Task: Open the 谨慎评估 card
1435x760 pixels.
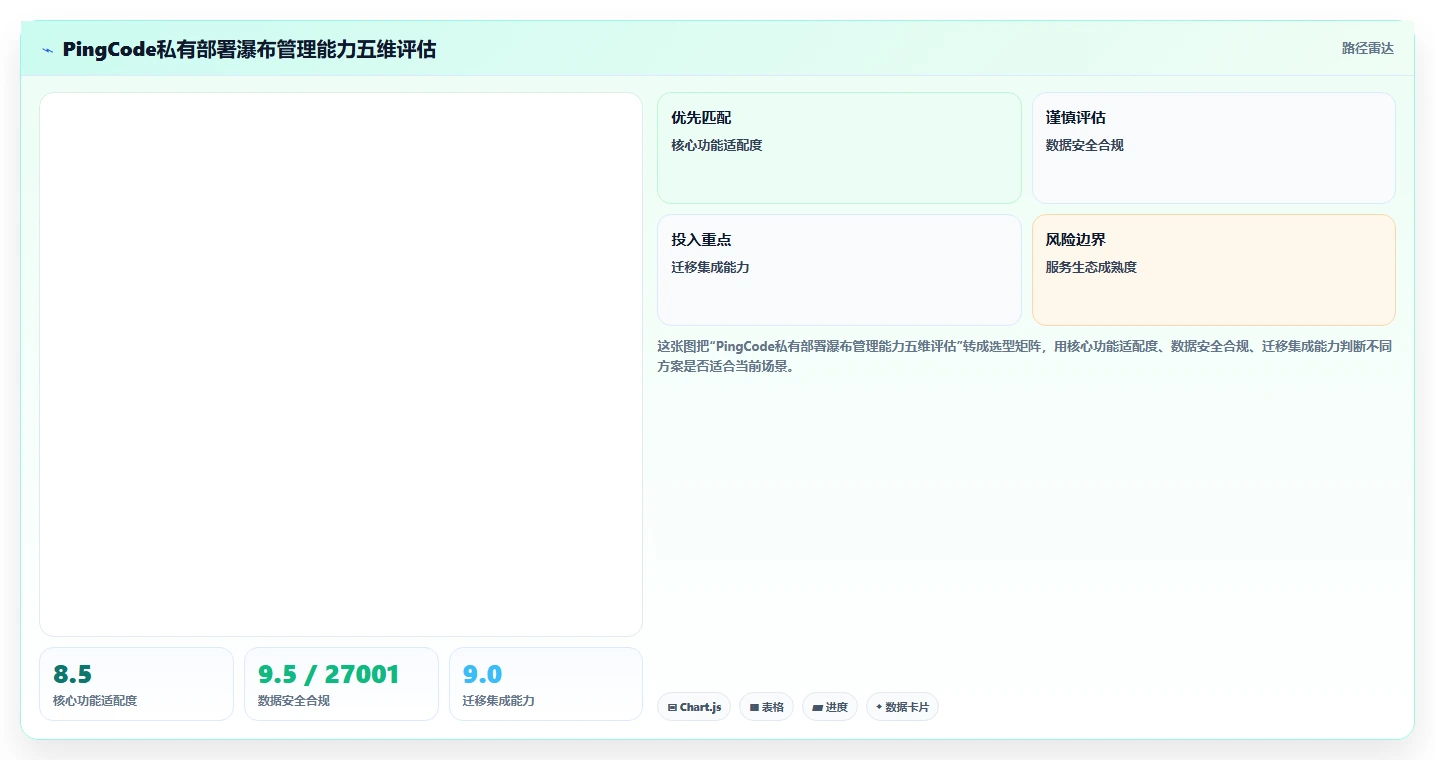Action: coord(1213,148)
